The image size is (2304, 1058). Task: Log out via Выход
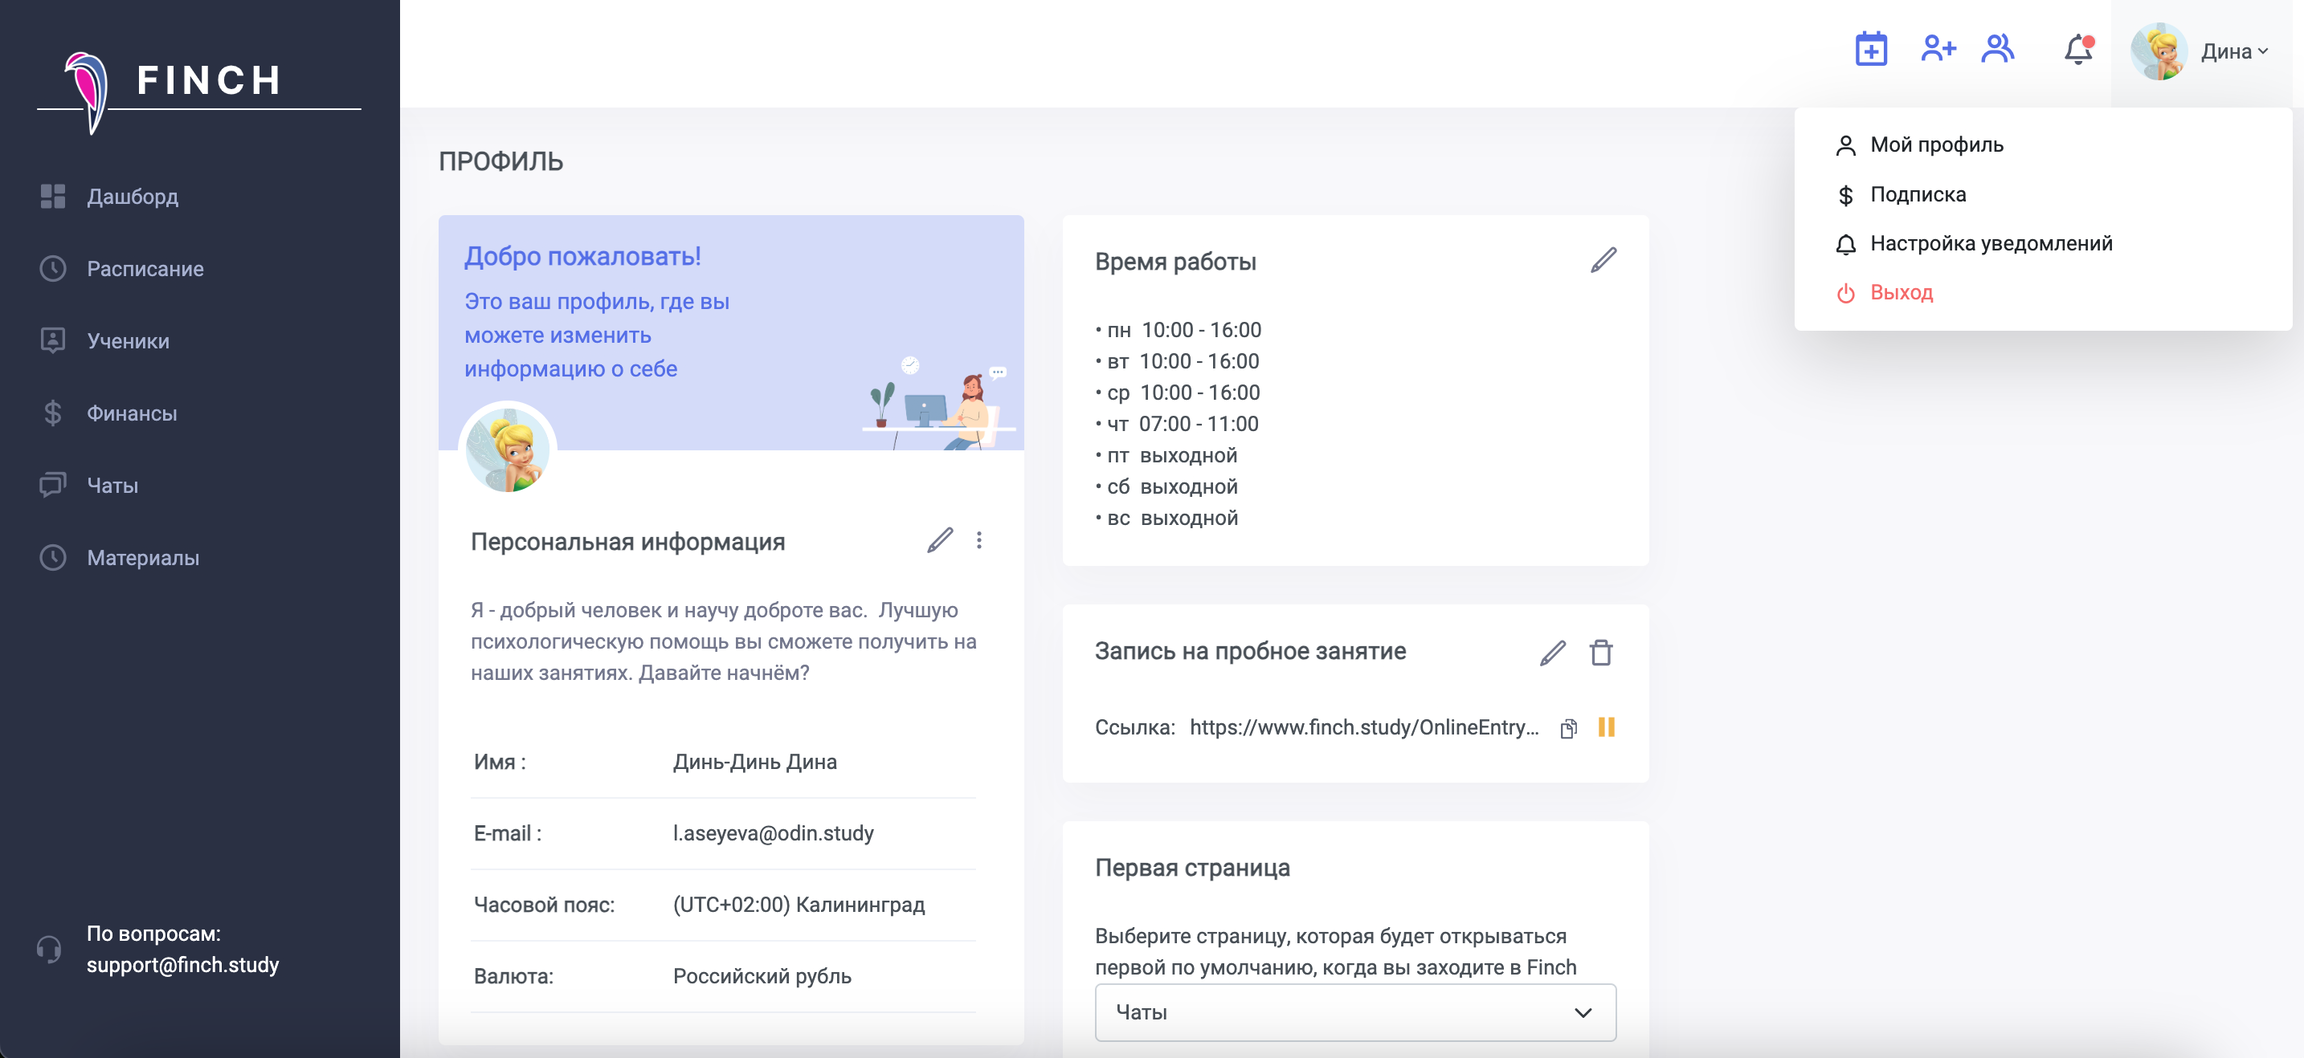click(1901, 293)
